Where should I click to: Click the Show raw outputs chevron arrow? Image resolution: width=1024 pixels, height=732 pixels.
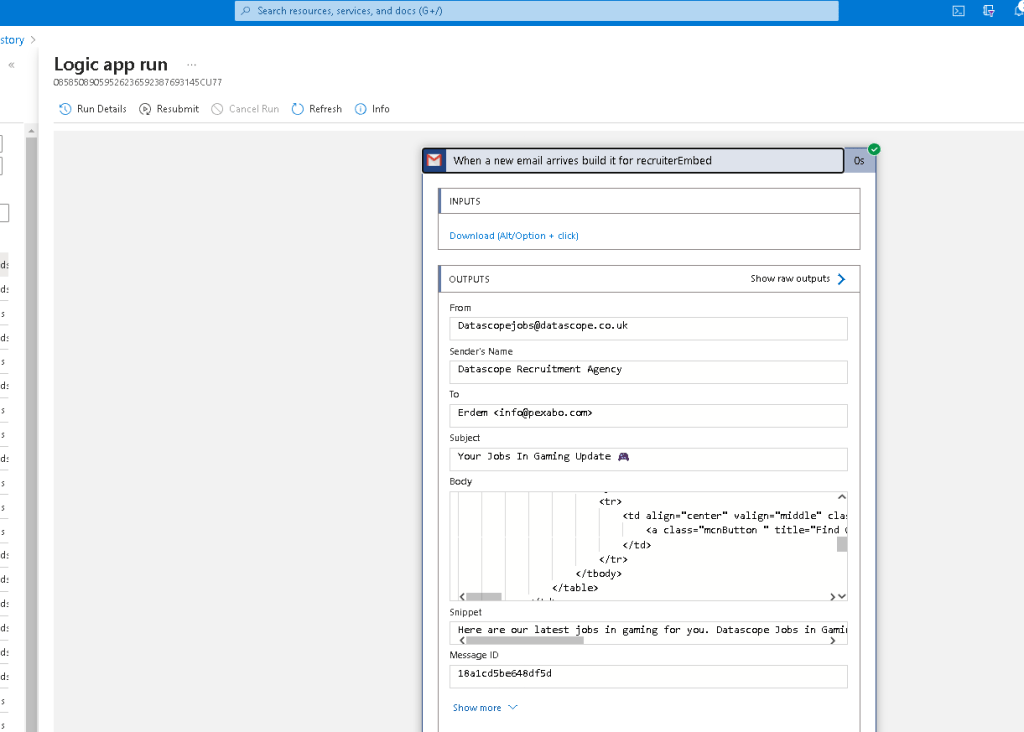click(x=841, y=279)
